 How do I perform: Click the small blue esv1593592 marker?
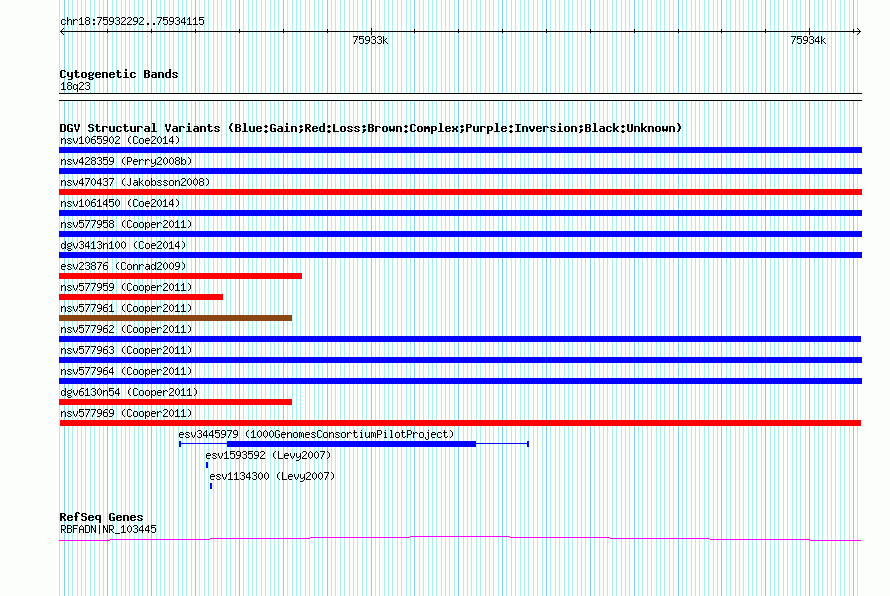[x=207, y=465]
